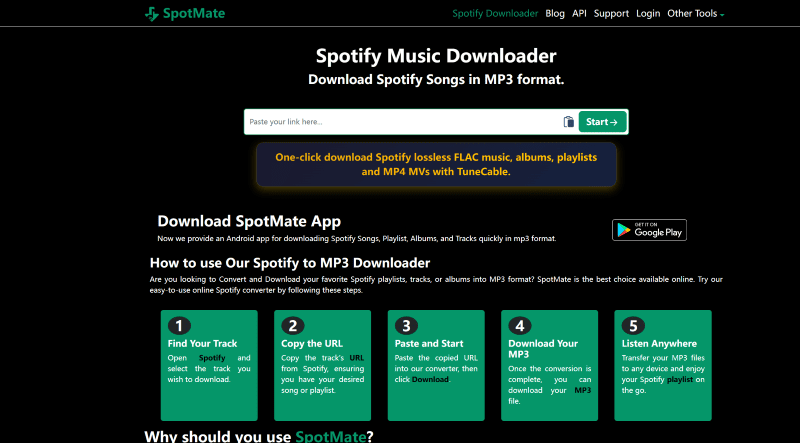The height and width of the screenshot is (443, 800).
Task: Click the step 5 number badge
Action: pos(633,326)
